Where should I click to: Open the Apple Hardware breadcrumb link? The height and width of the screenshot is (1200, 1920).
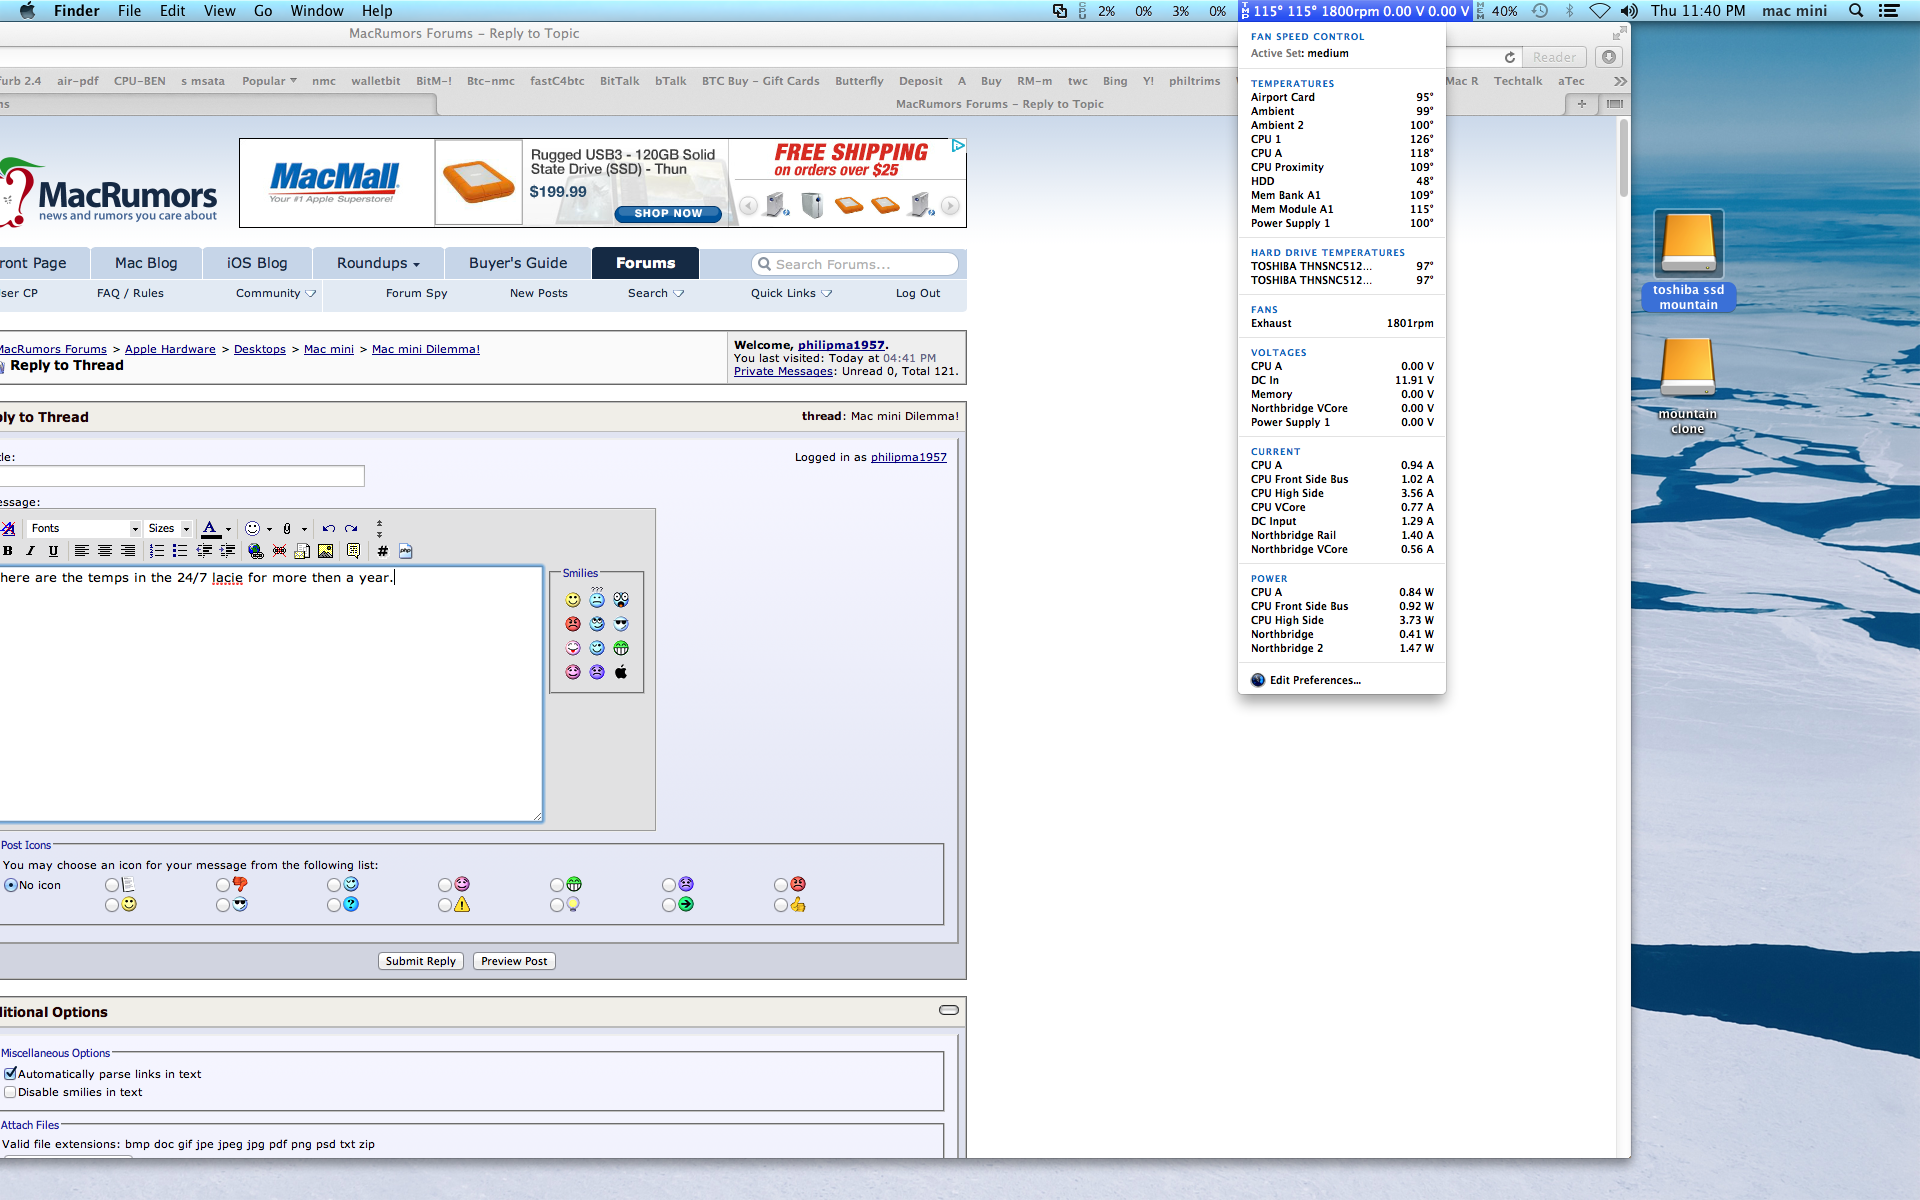coord(170,349)
